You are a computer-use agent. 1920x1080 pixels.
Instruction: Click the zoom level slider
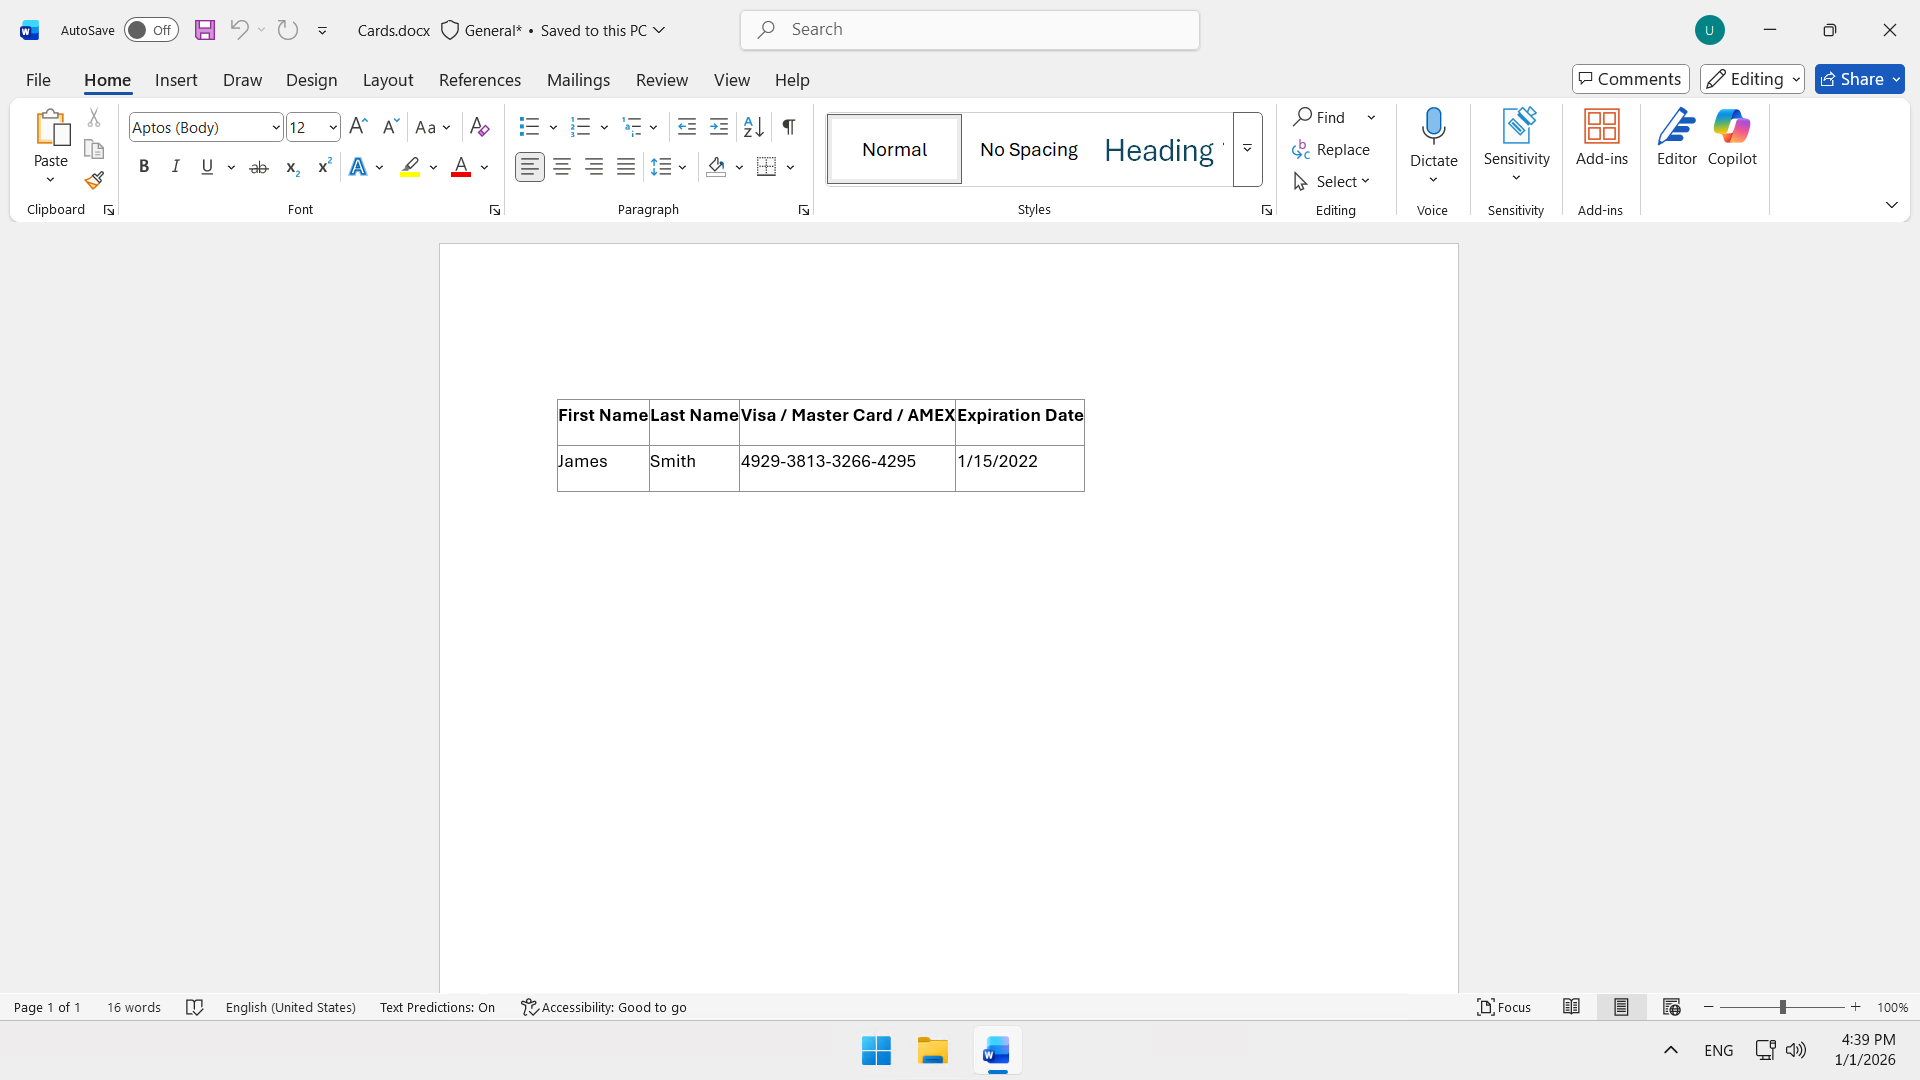(1782, 1007)
